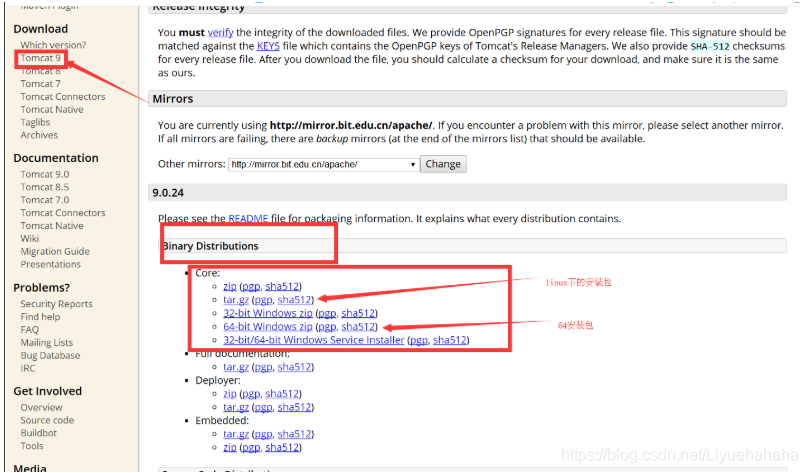The width and height of the screenshot is (808, 473).
Task: Open the IRC link
Action: (x=28, y=368)
